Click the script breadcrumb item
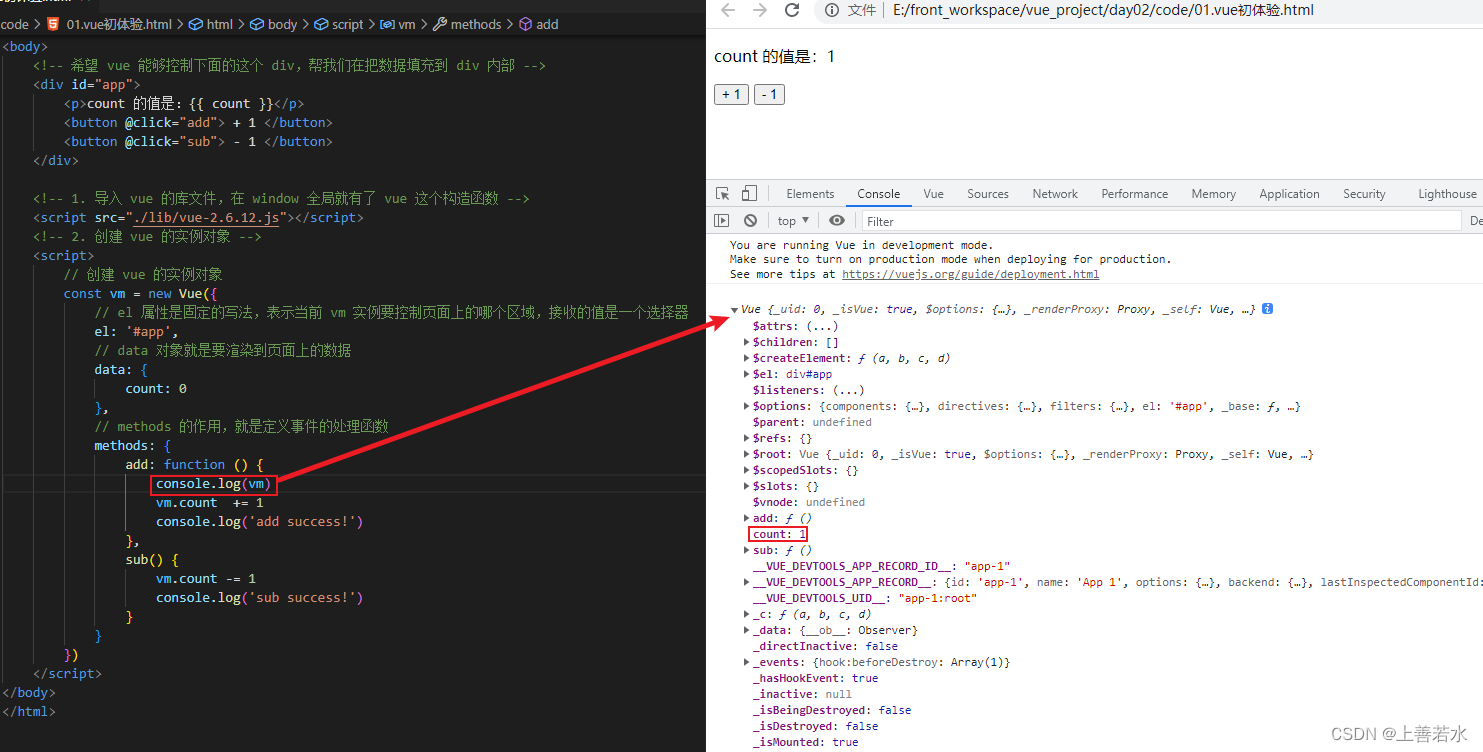 pyautogui.click(x=339, y=24)
